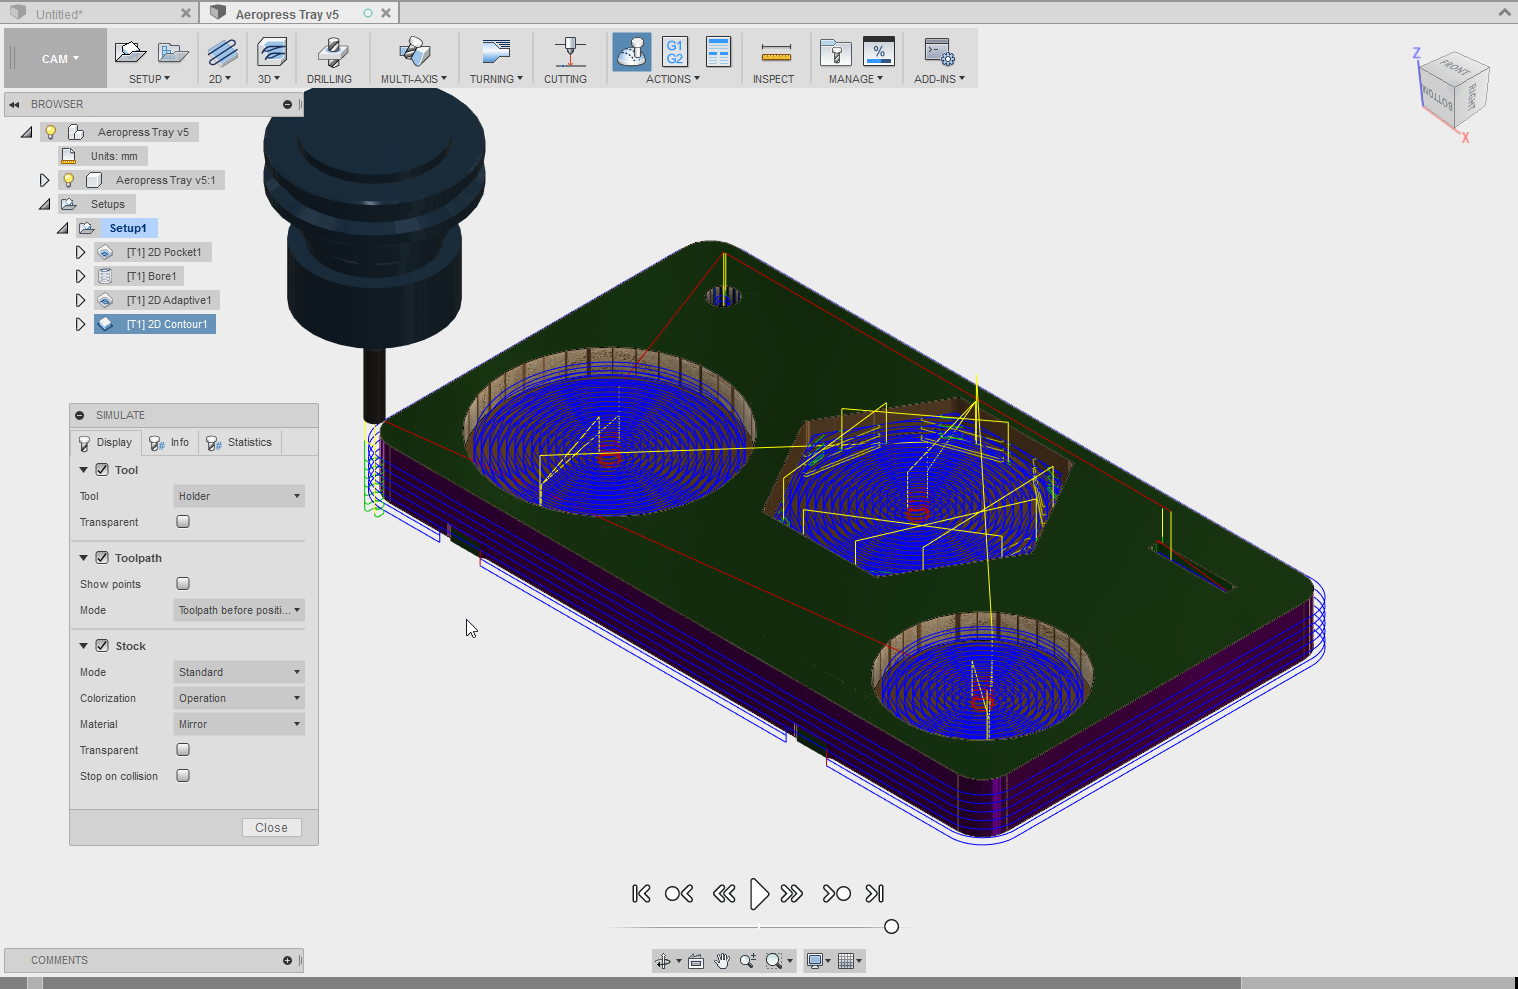Uncheck the Tool section checkbox
1518x989 pixels.
(x=102, y=470)
